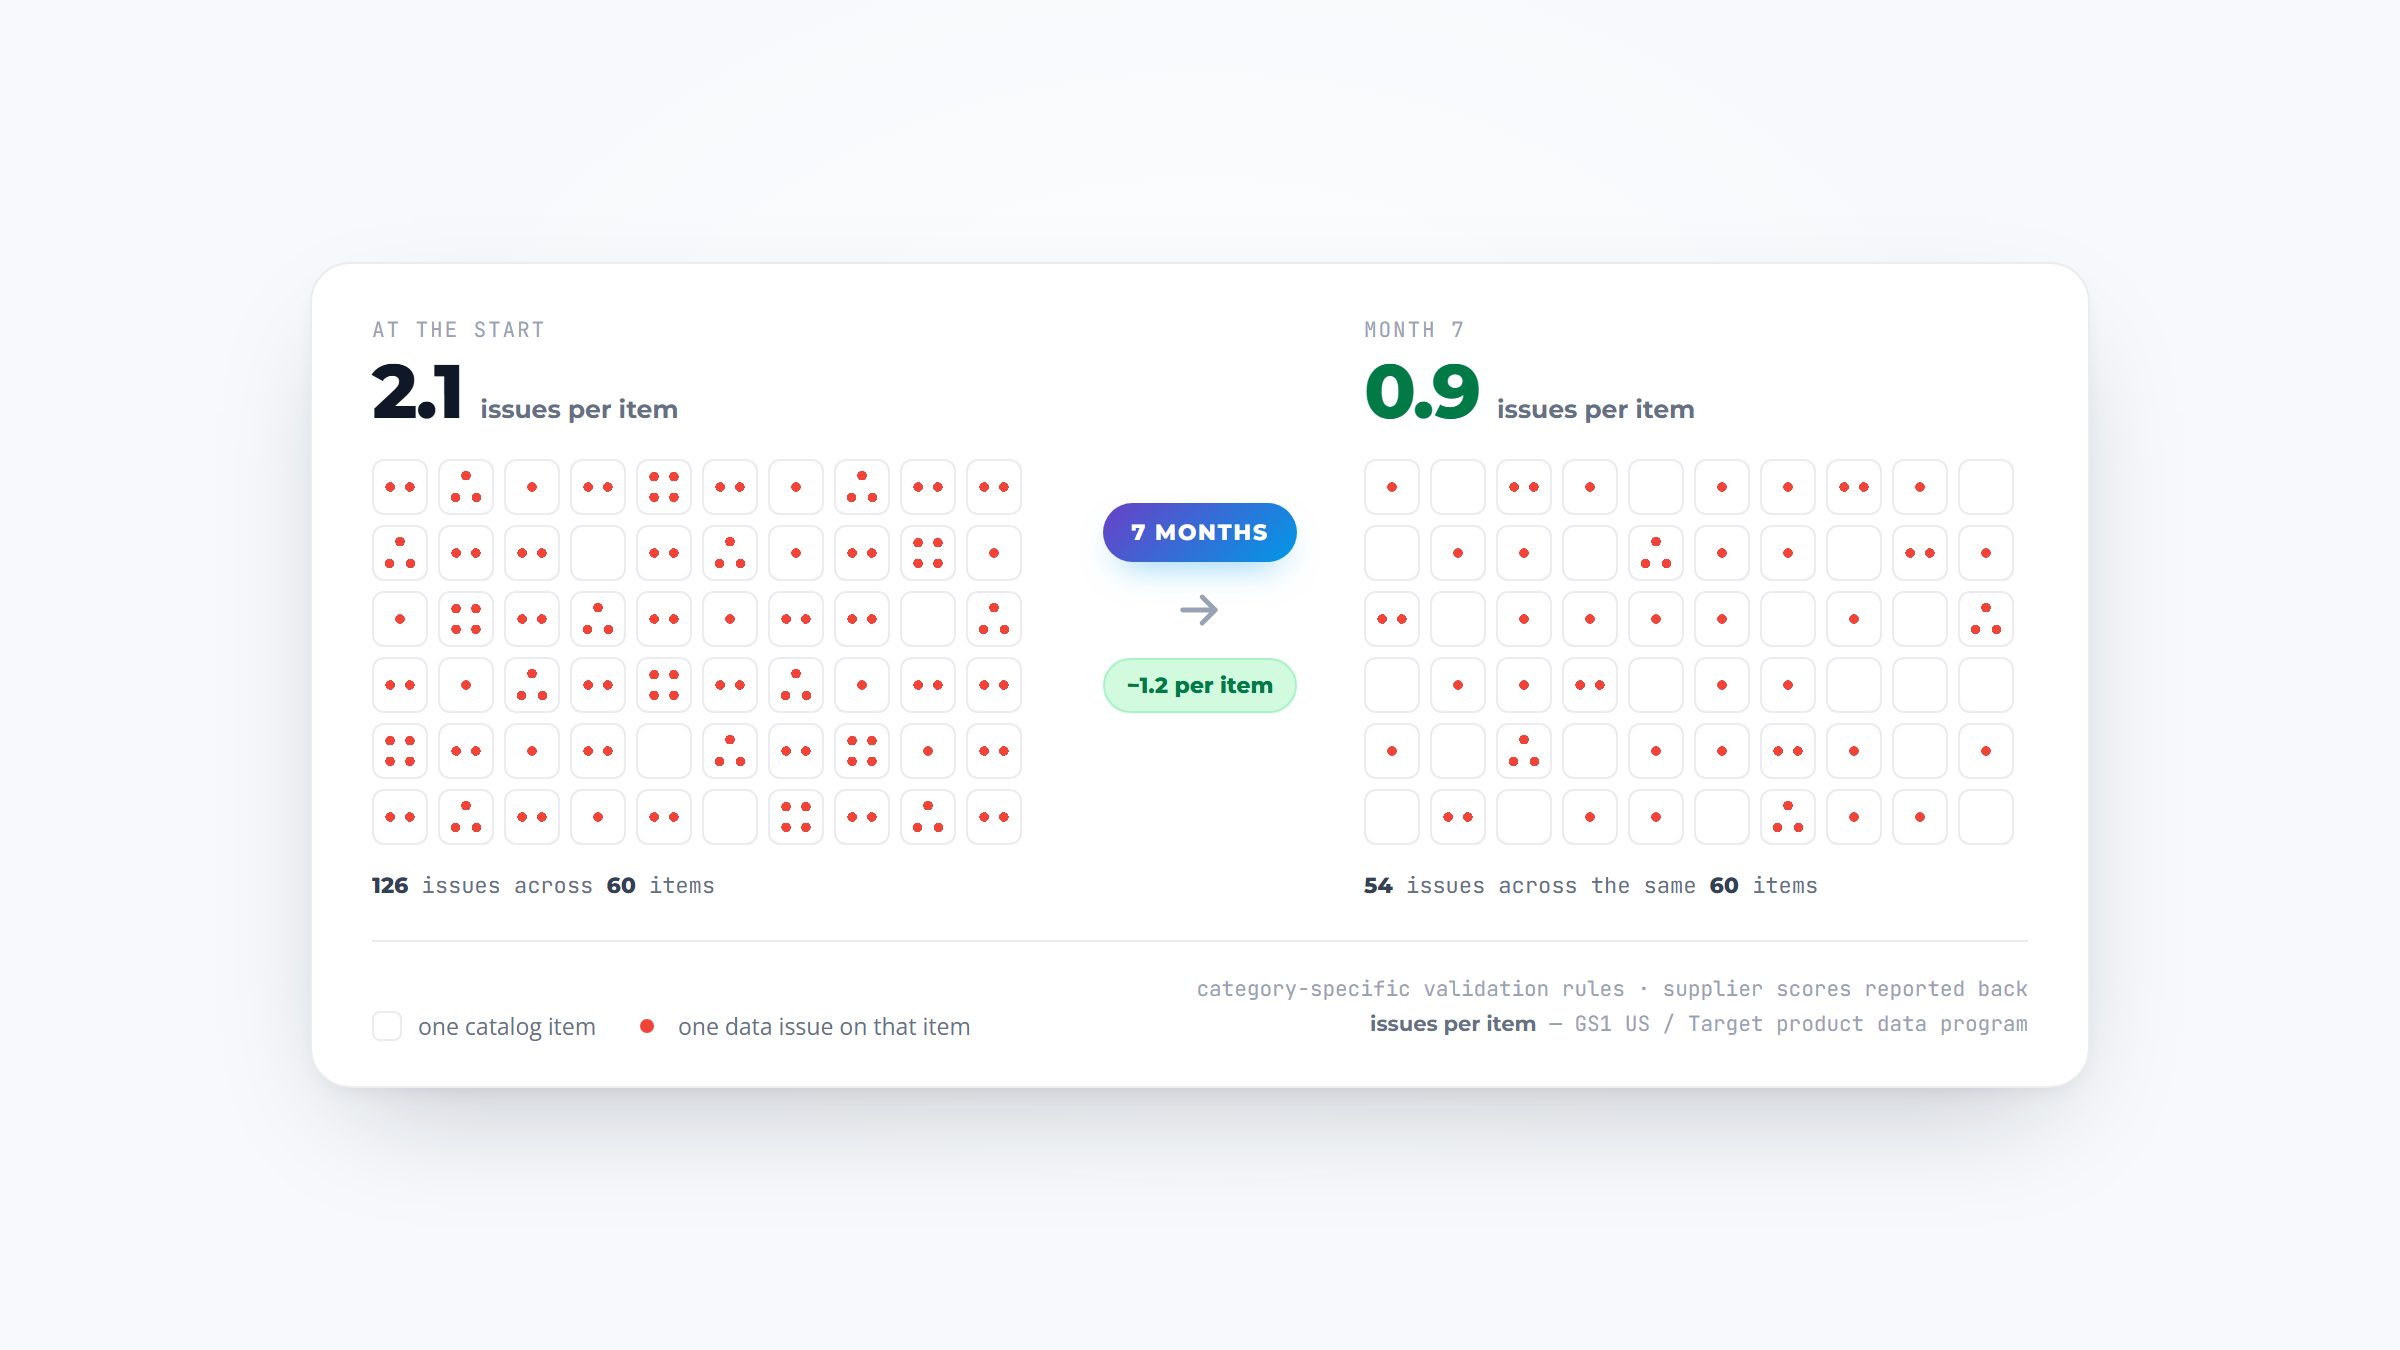The height and width of the screenshot is (1350, 2400).
Task: Click the 126 issues across 60 items caption
Action: point(543,886)
